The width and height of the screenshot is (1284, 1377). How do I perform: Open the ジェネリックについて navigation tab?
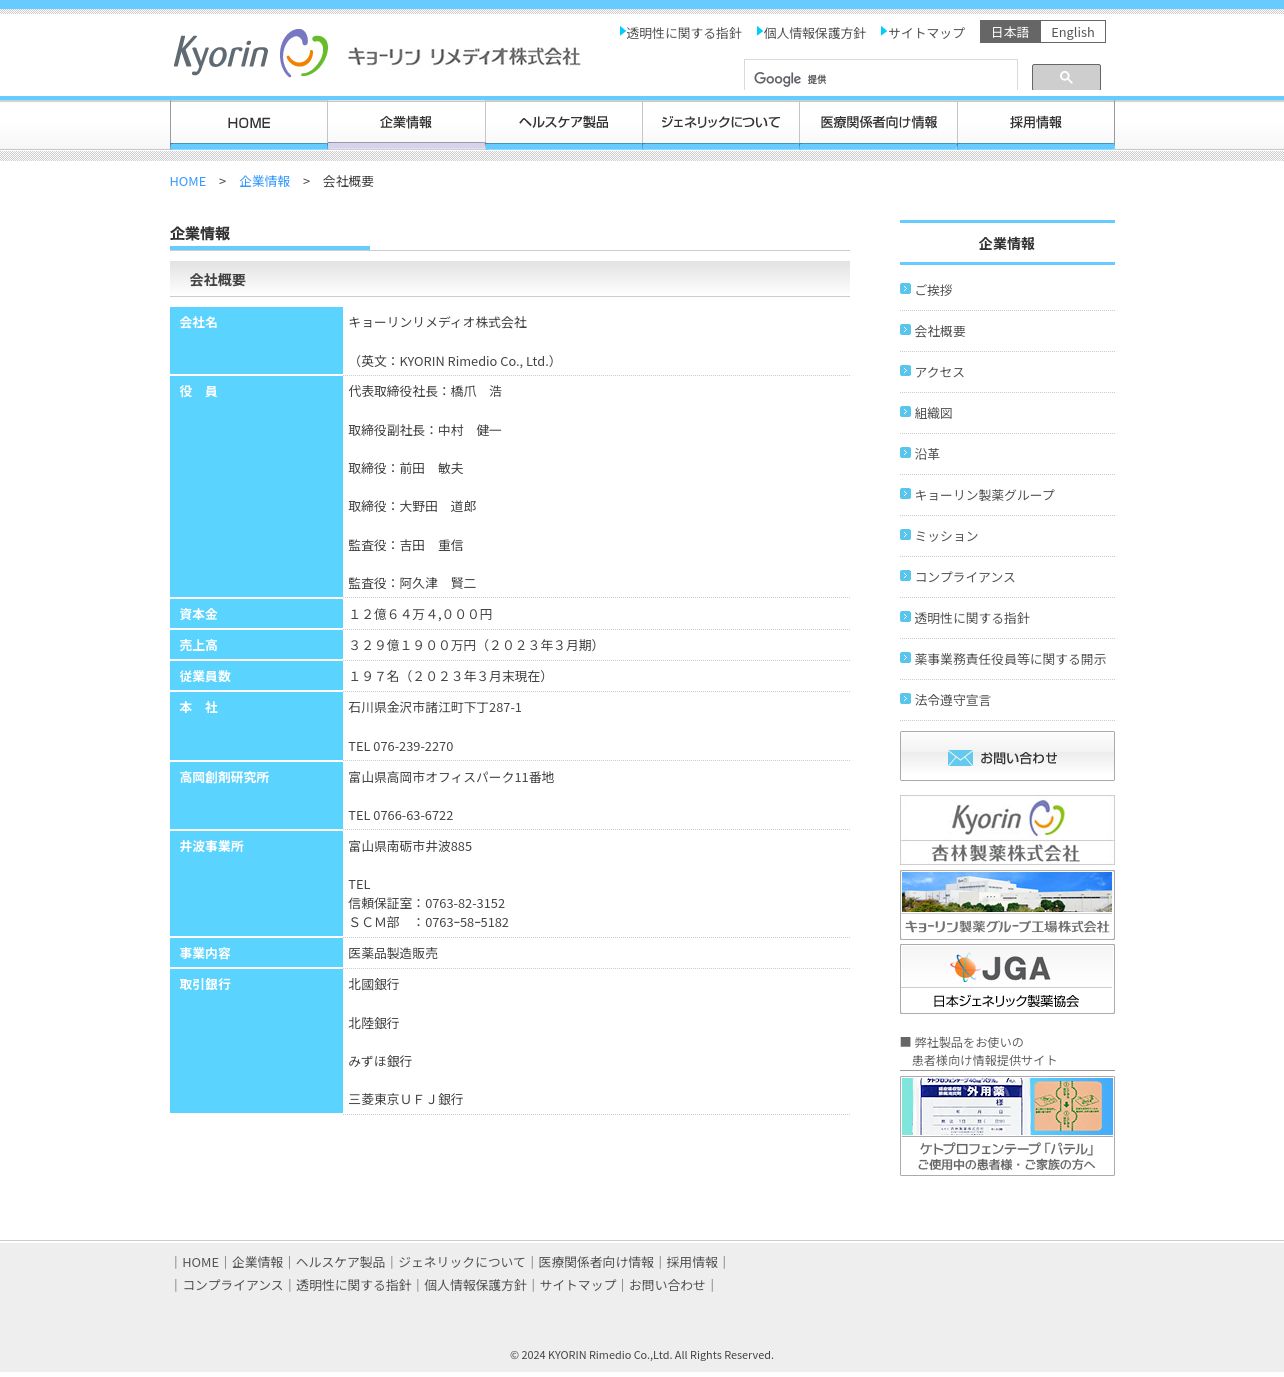pyautogui.click(x=721, y=124)
